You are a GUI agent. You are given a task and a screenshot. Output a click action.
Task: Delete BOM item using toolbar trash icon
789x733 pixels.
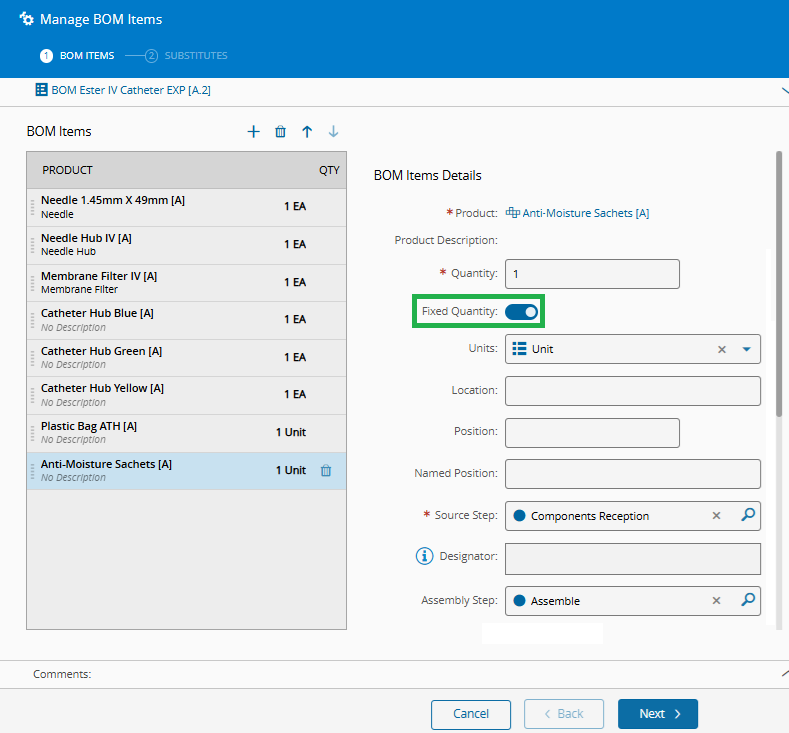[x=280, y=132]
